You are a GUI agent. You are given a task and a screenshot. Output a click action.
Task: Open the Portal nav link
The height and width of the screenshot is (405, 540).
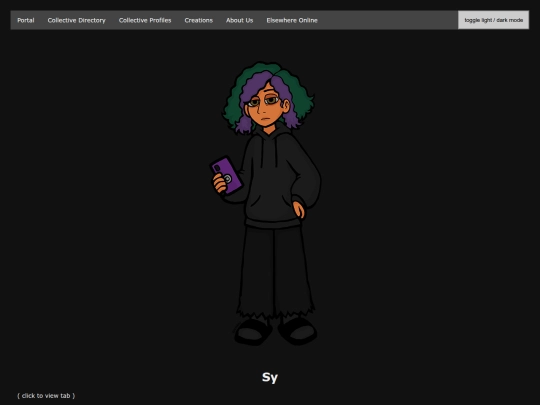tap(26, 20)
